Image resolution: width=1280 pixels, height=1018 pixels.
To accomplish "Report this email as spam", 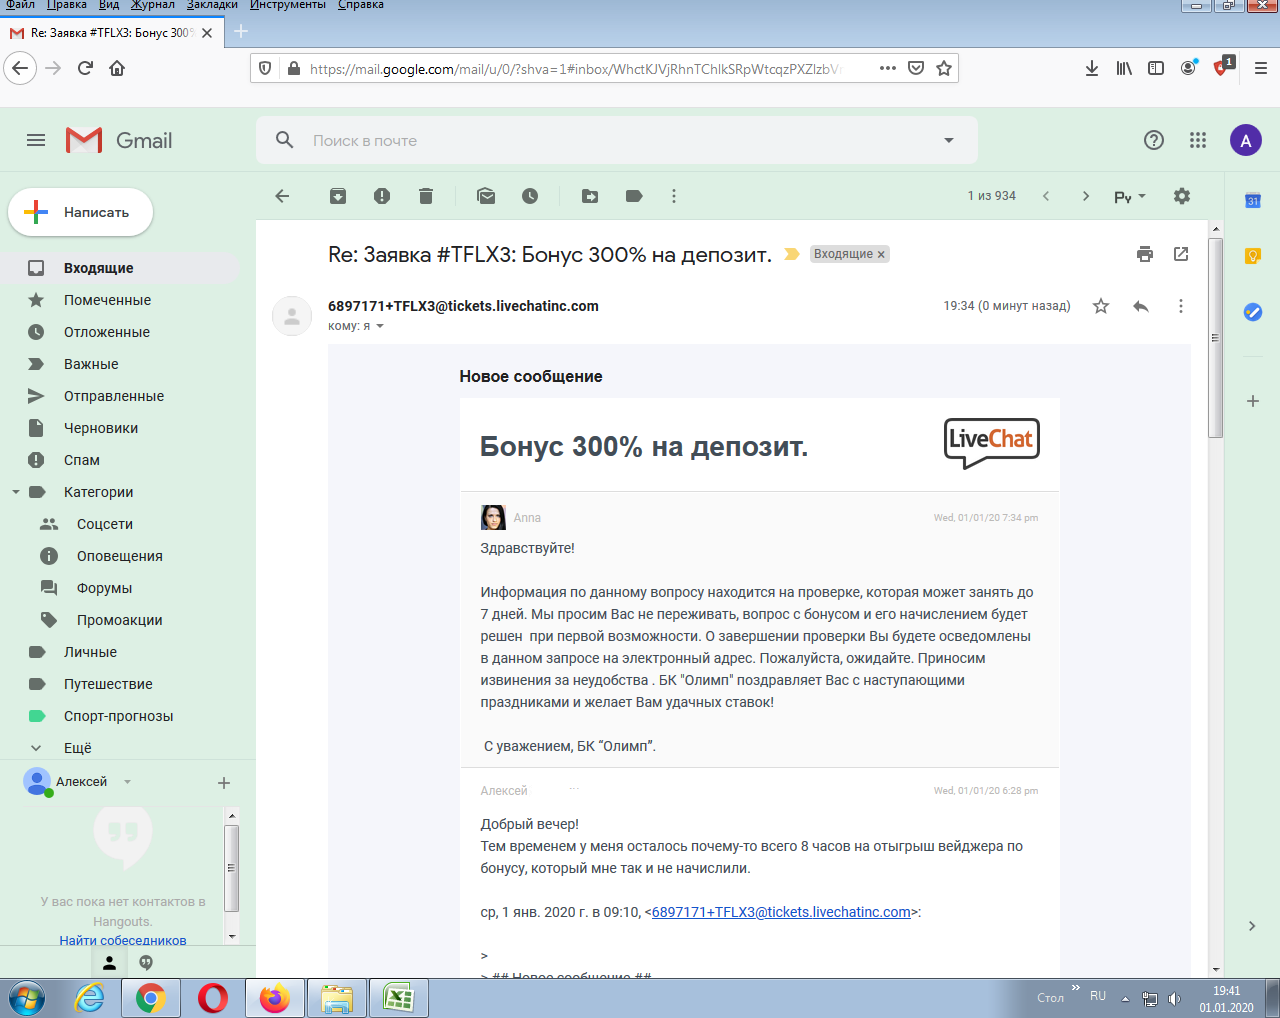I will coord(382,196).
